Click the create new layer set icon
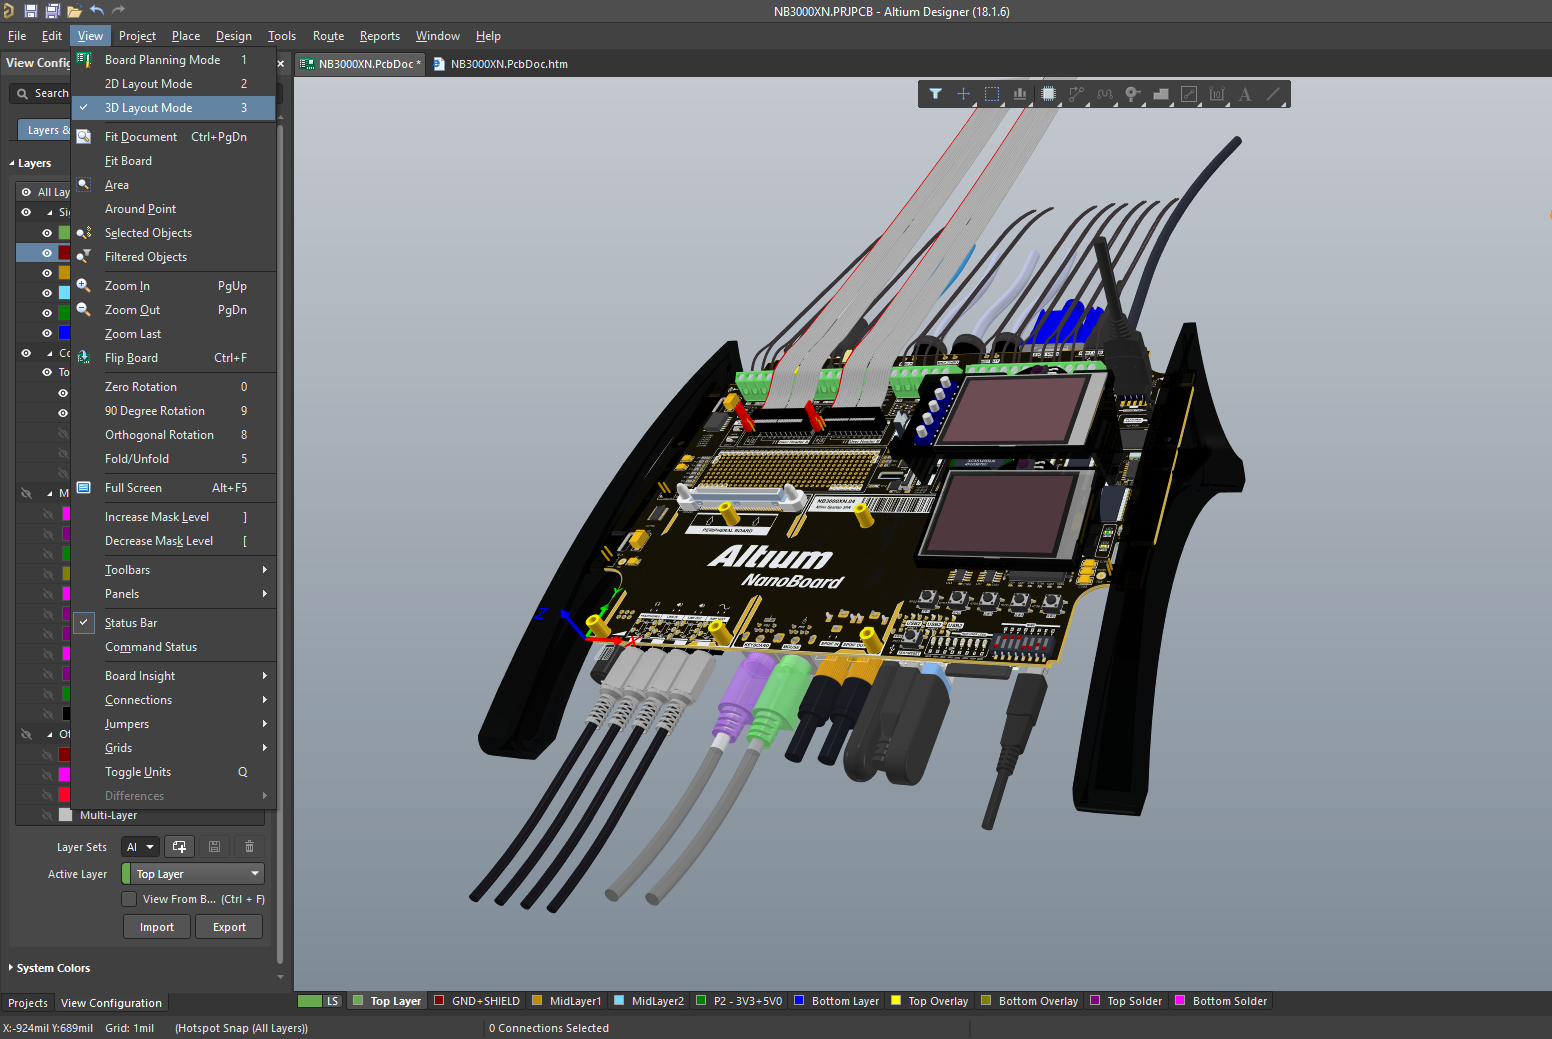Image resolution: width=1552 pixels, height=1039 pixels. point(179,847)
